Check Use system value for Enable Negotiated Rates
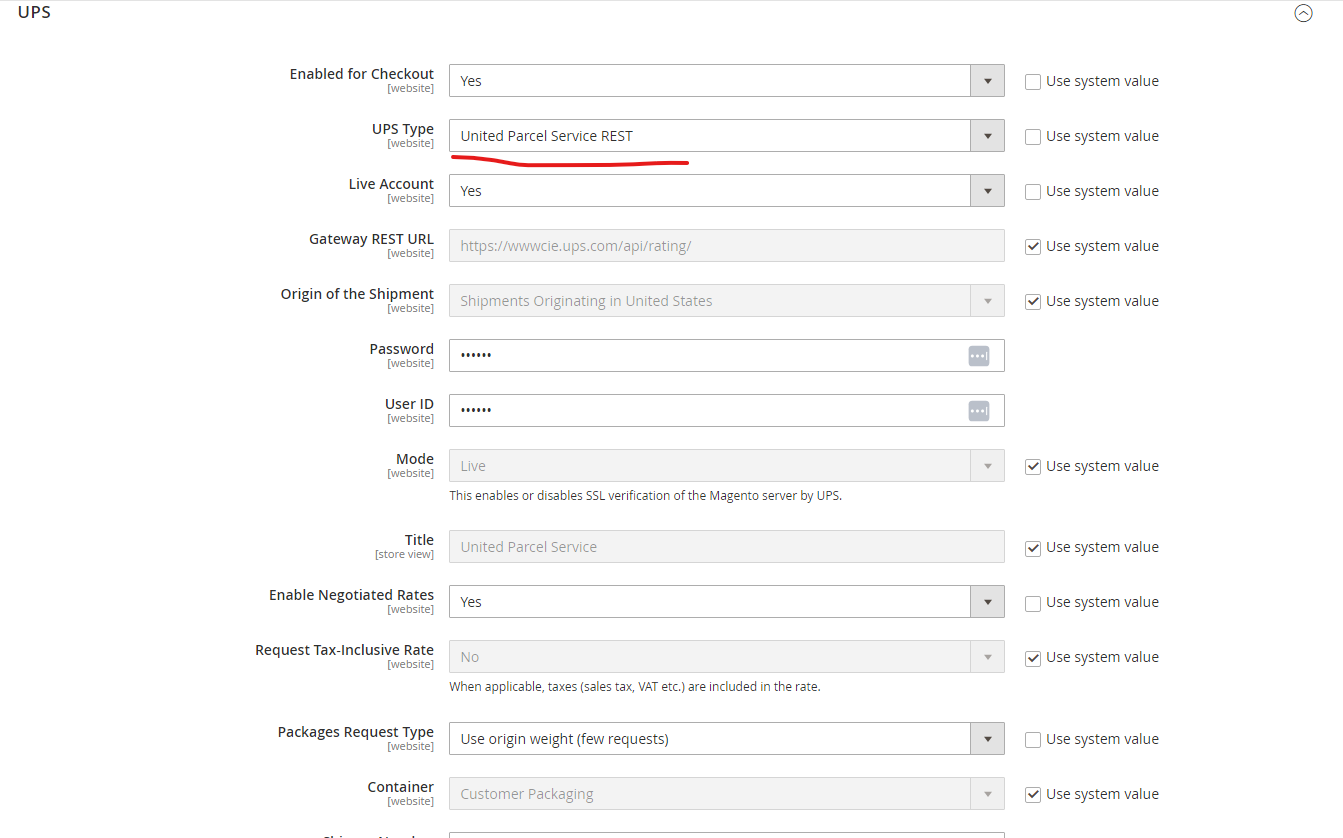This screenshot has width=1343, height=838. pos(1032,602)
